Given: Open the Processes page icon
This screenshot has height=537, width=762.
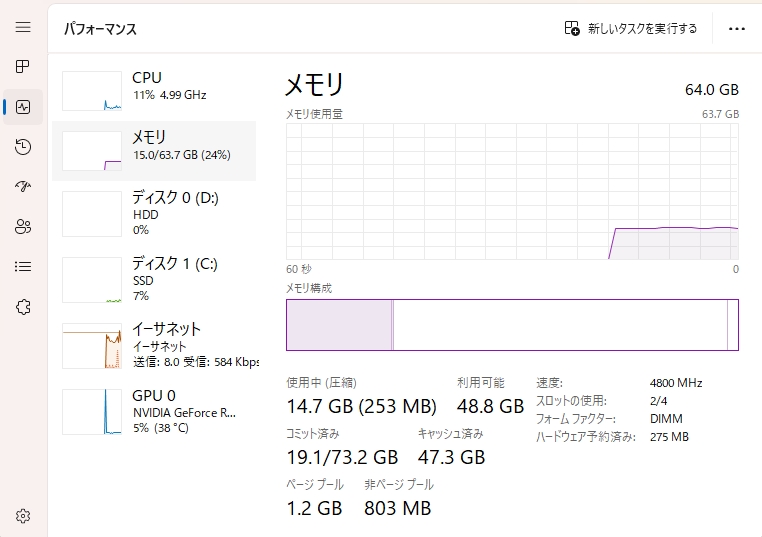Looking at the screenshot, I should [23, 67].
